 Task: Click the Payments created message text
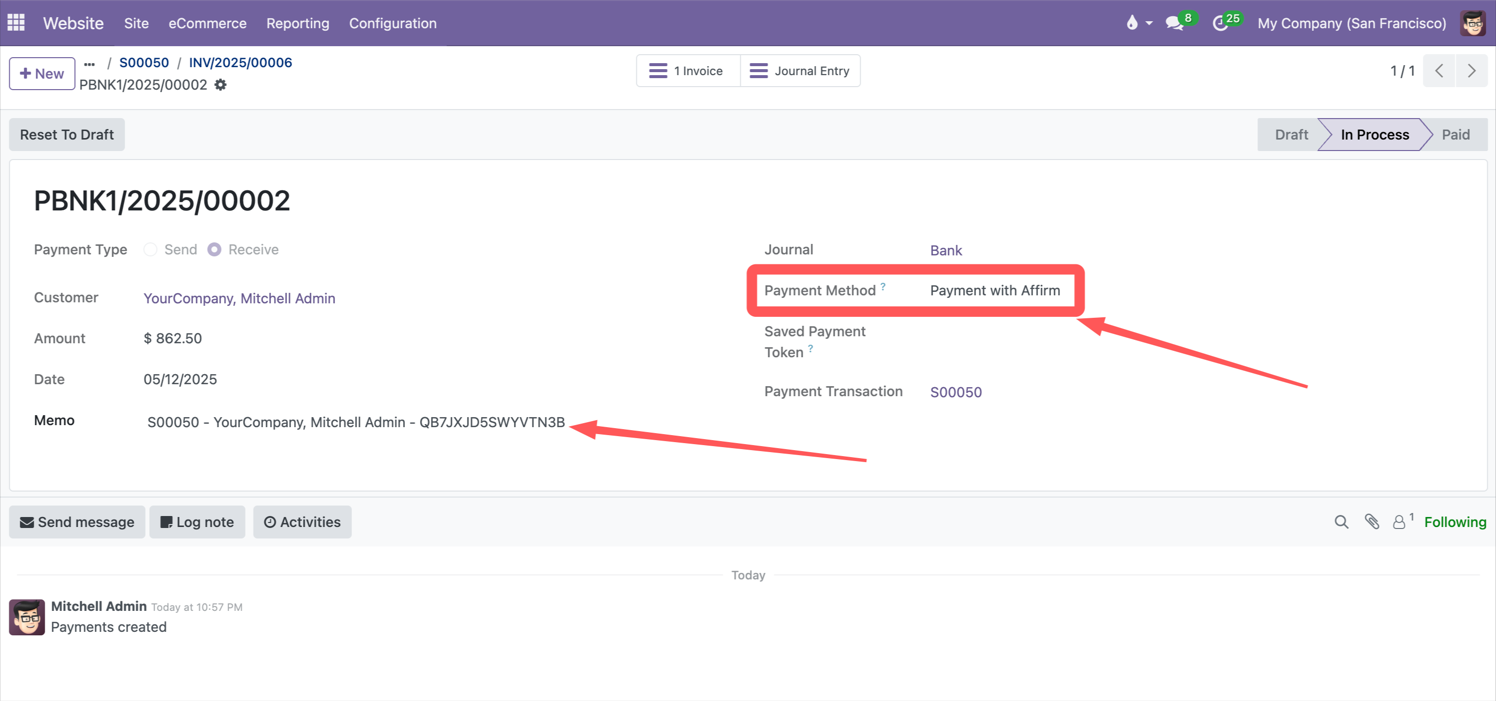point(109,627)
